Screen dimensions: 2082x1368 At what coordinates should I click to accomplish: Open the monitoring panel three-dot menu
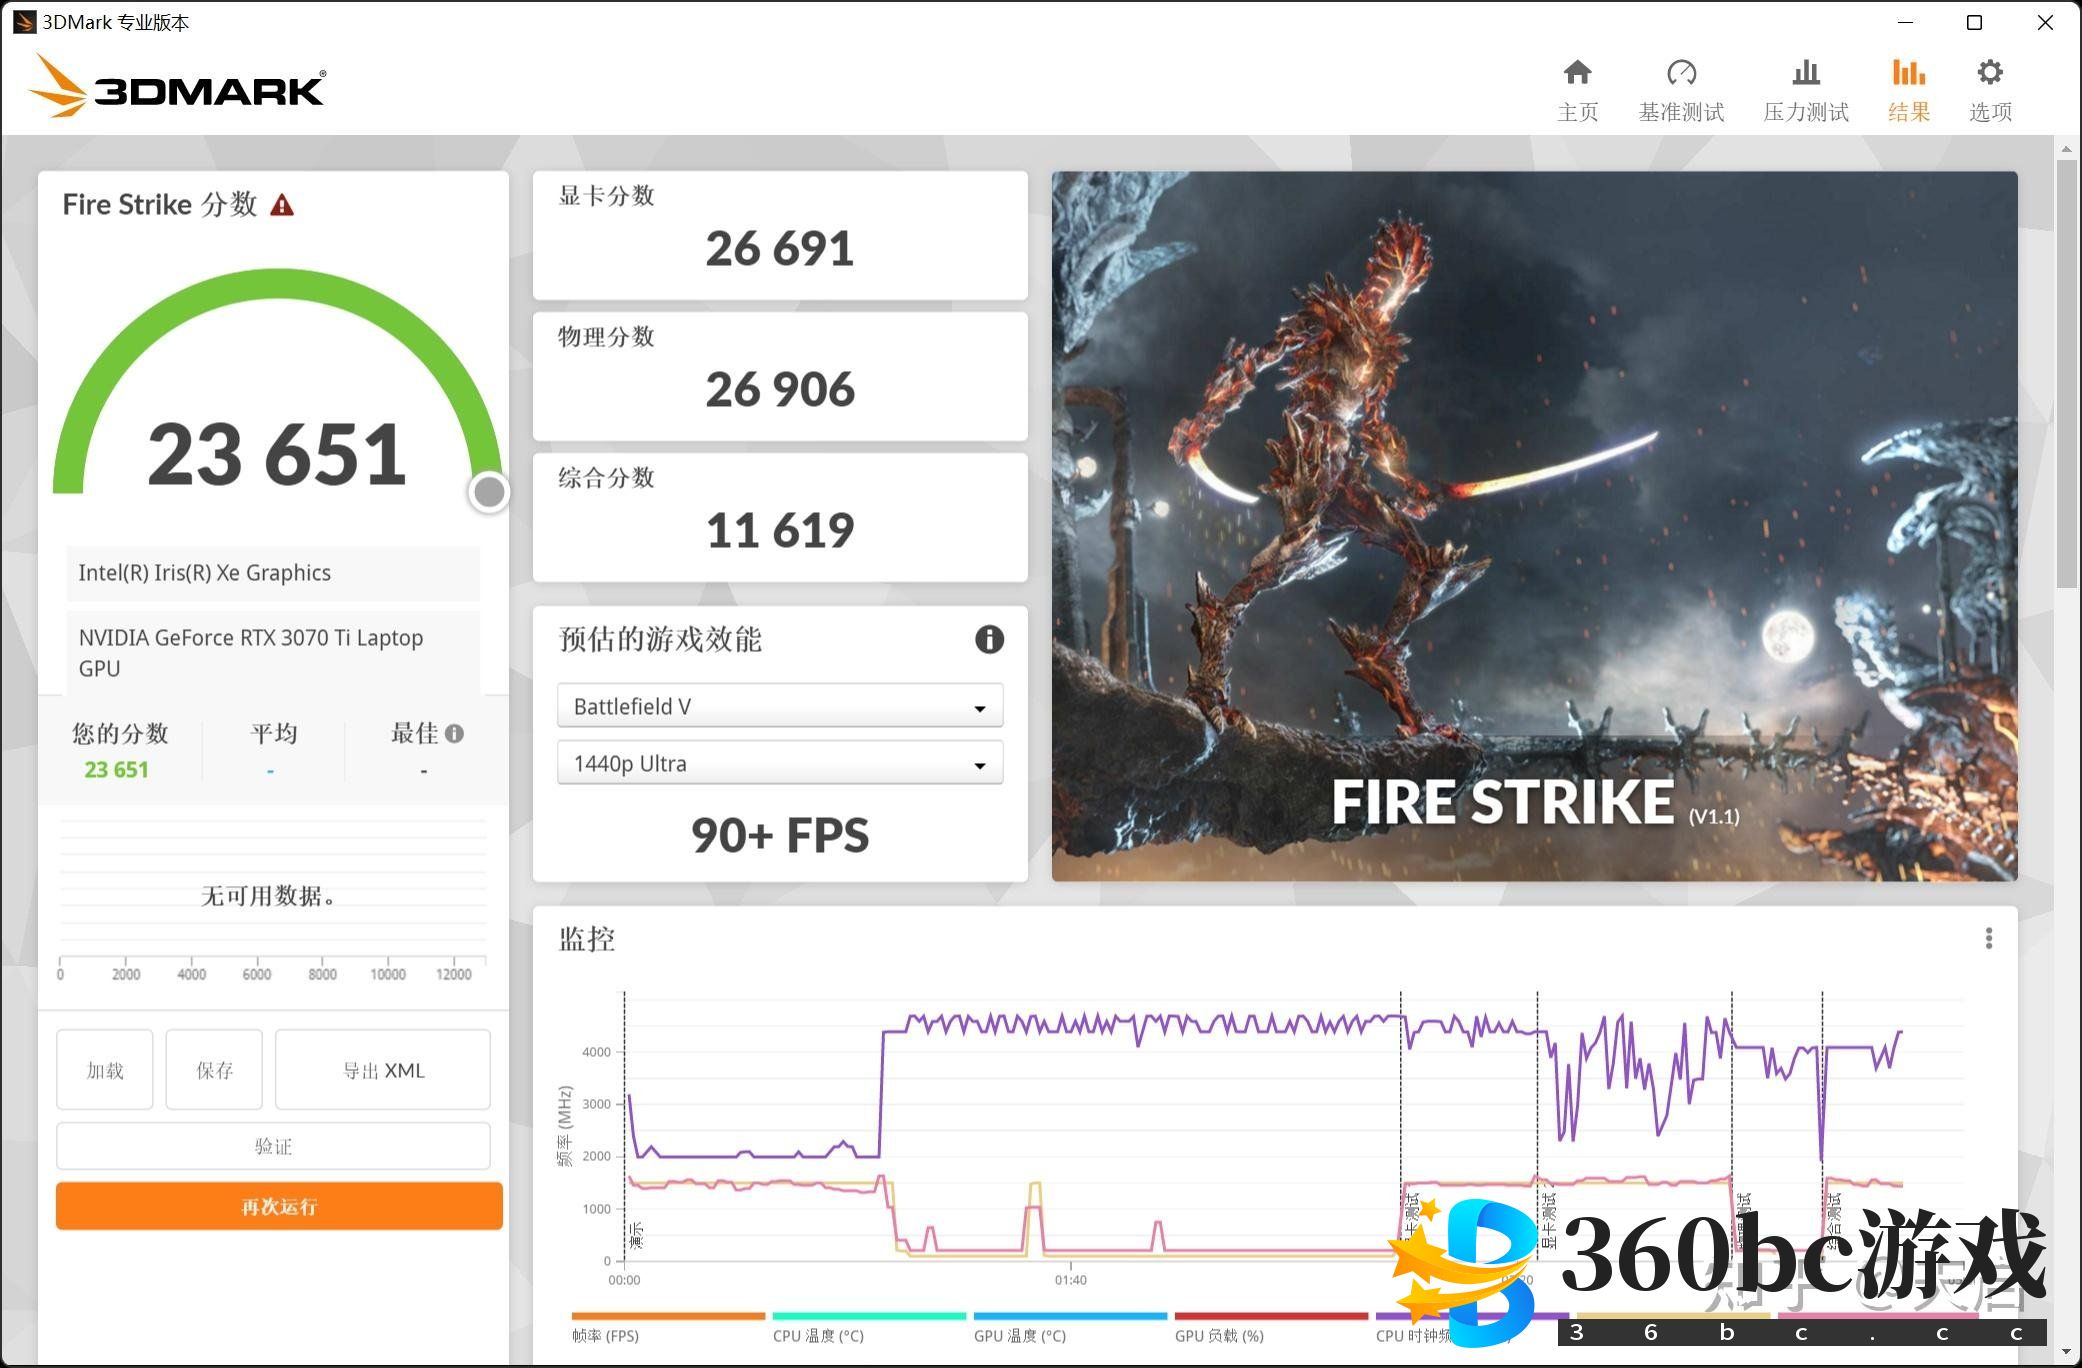1988,938
